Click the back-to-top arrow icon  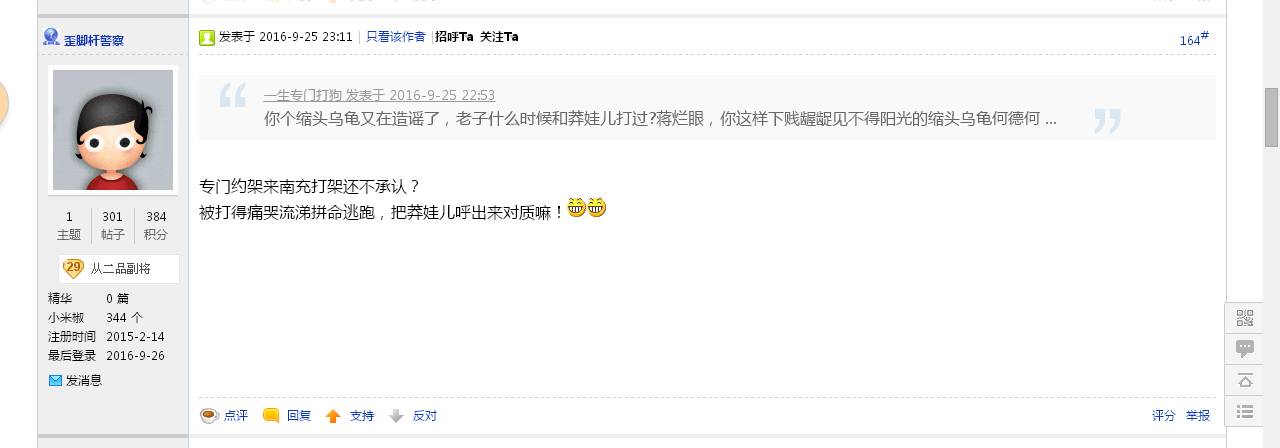tap(1245, 380)
